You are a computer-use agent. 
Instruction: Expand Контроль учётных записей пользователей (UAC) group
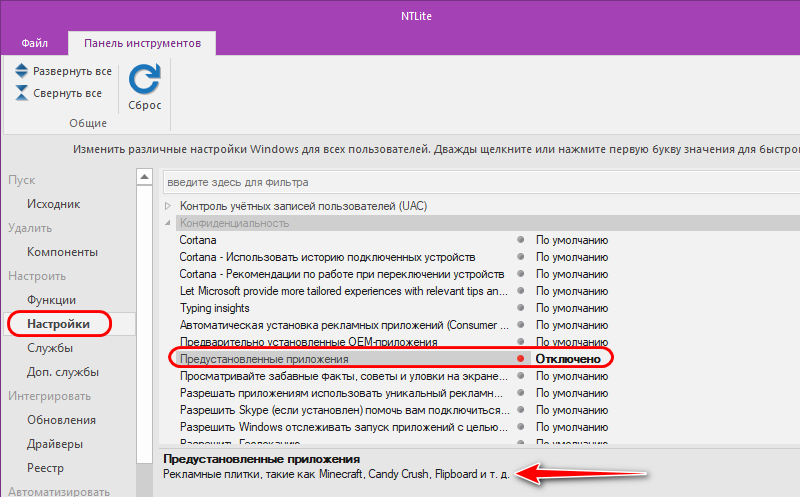coord(168,206)
